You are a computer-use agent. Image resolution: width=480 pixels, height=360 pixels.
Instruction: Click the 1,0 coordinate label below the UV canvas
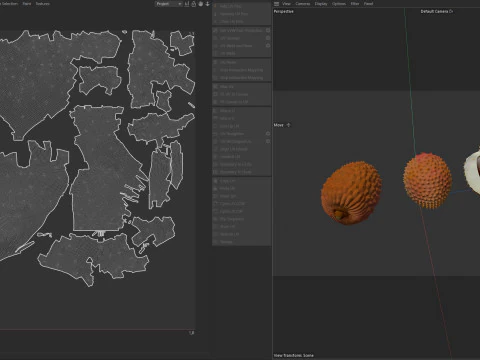[x=191, y=333]
